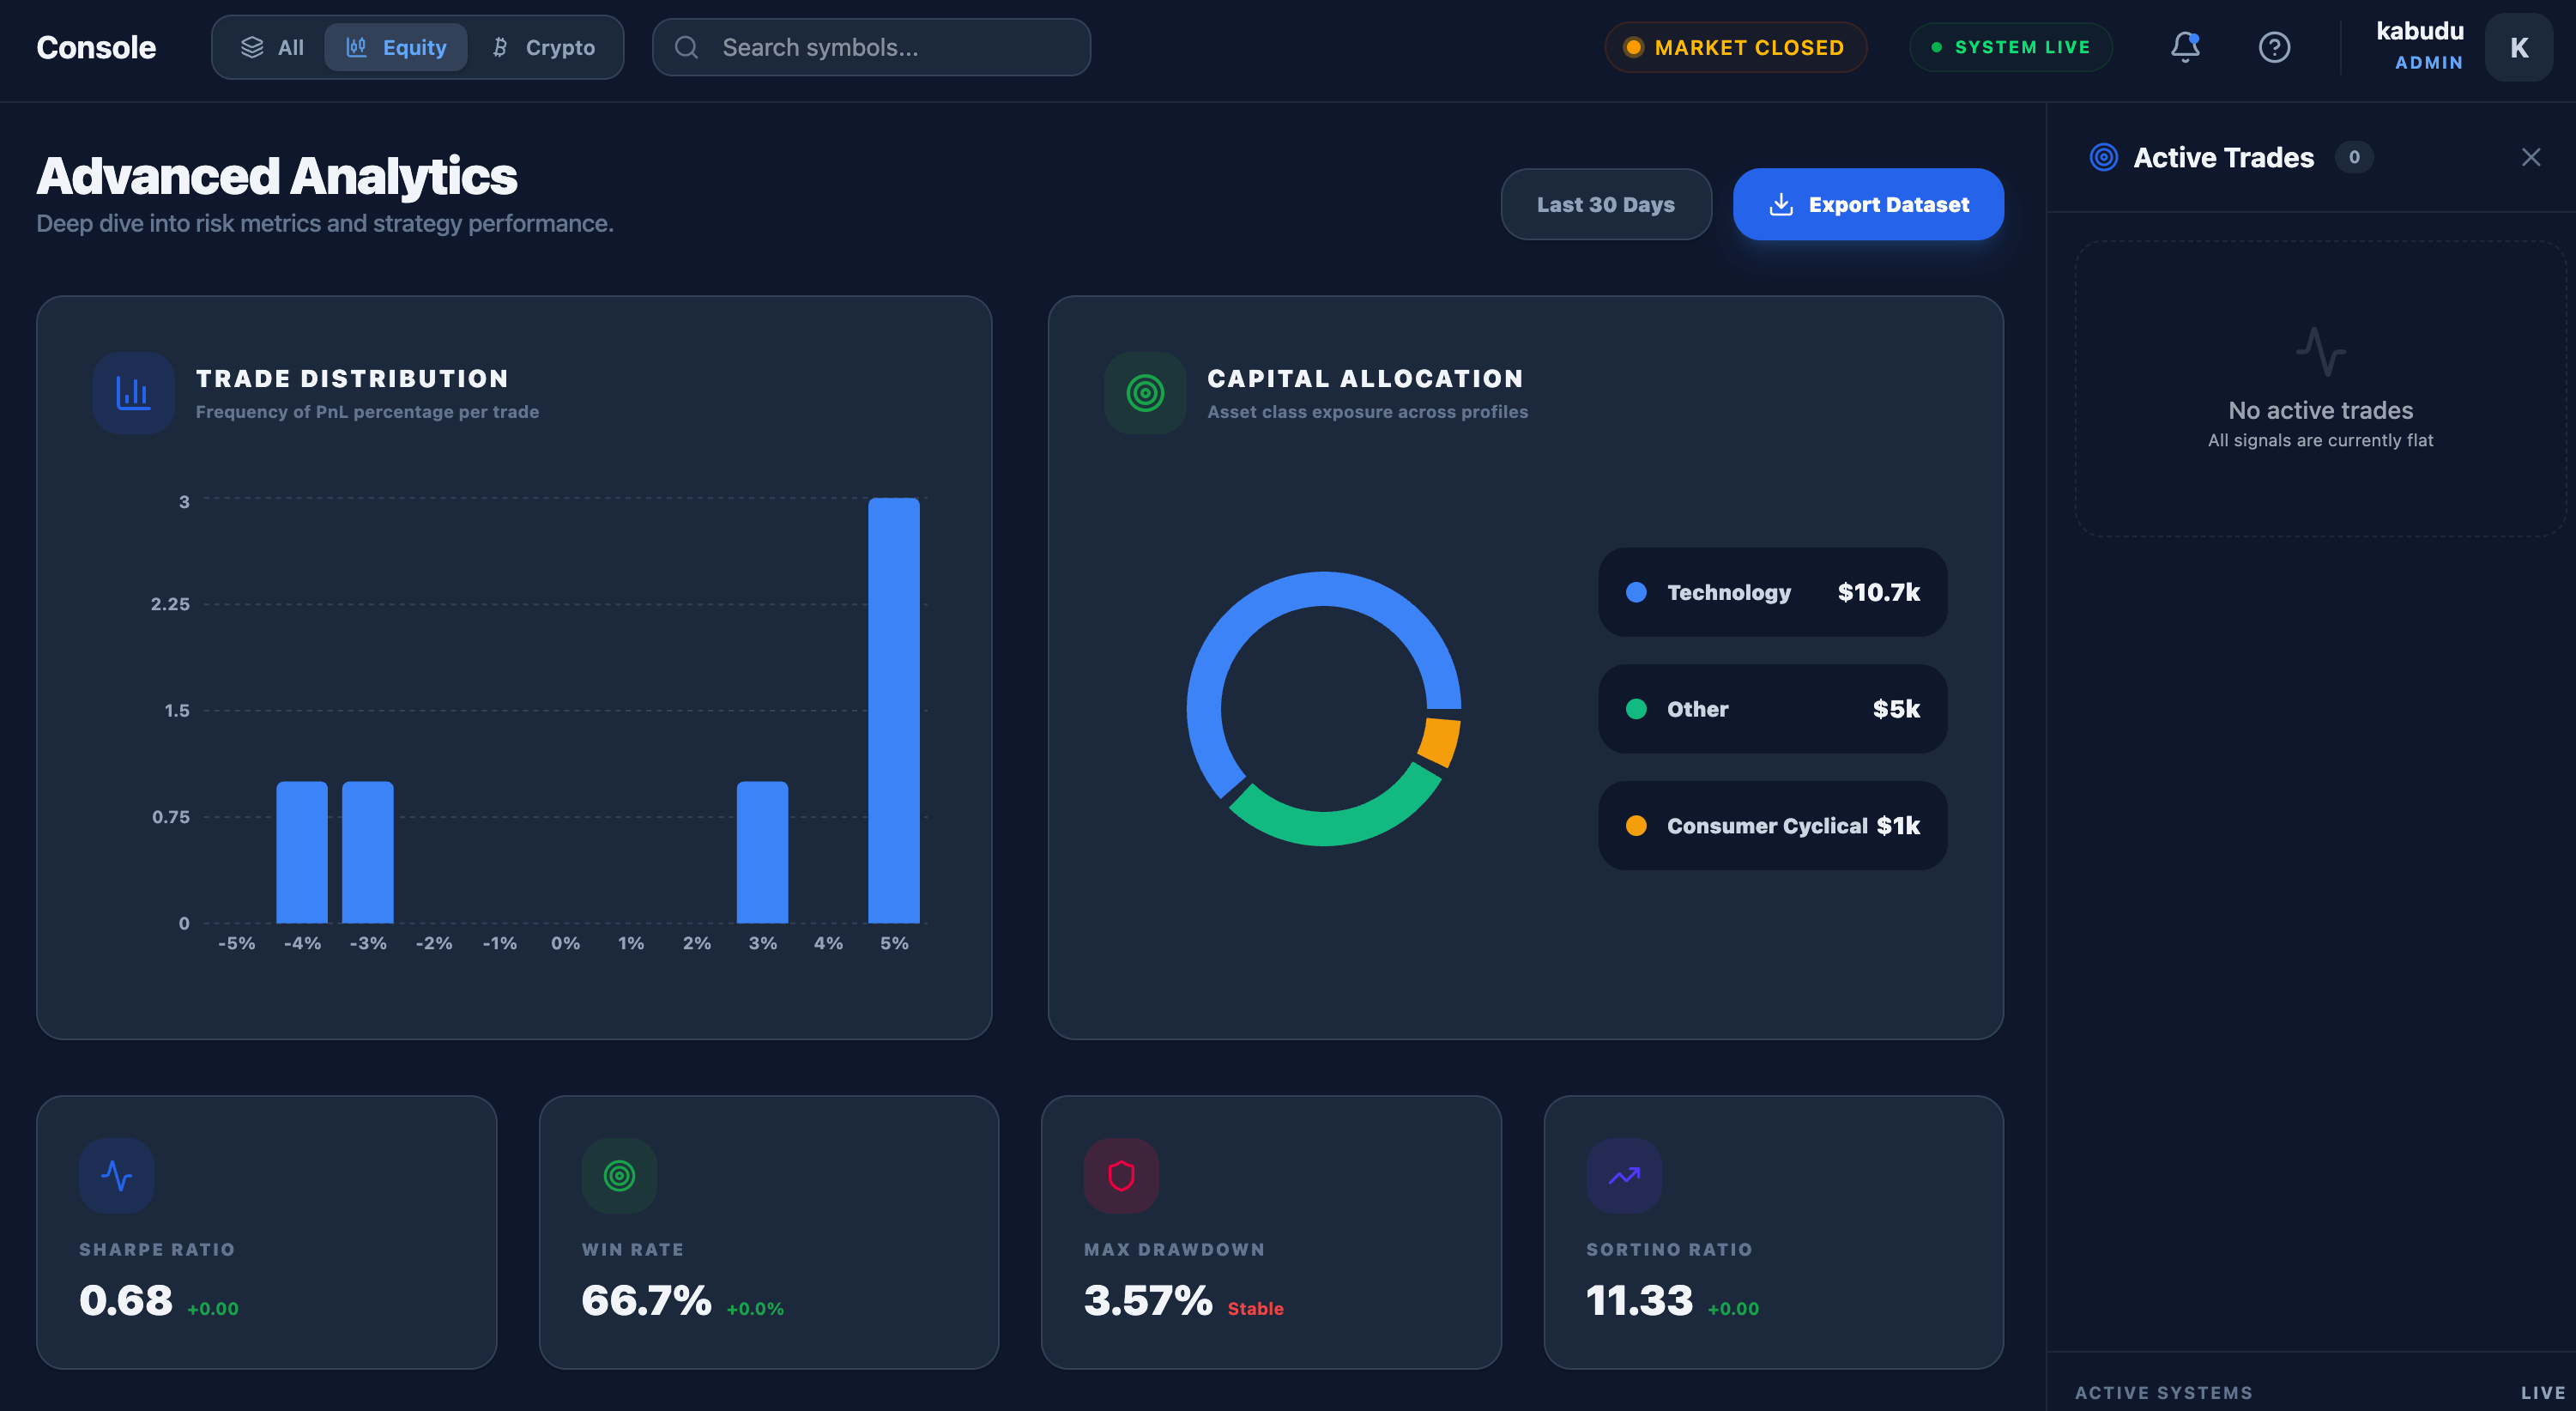Screen dimensions: 2576x1411
Task: Click the Max Drawdown shield icon
Action: coord(1122,1176)
